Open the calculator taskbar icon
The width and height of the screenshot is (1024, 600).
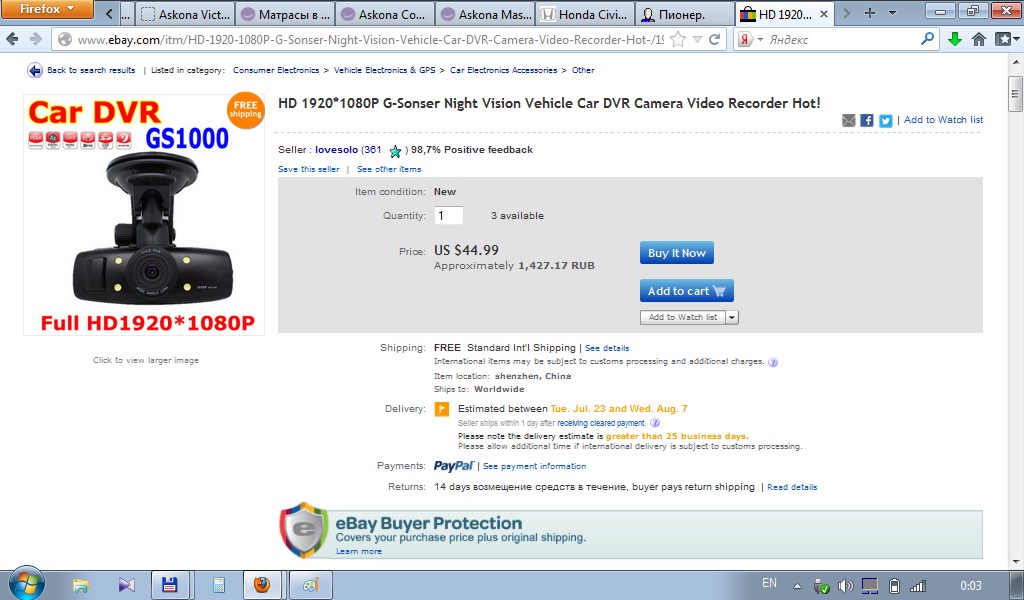219,584
